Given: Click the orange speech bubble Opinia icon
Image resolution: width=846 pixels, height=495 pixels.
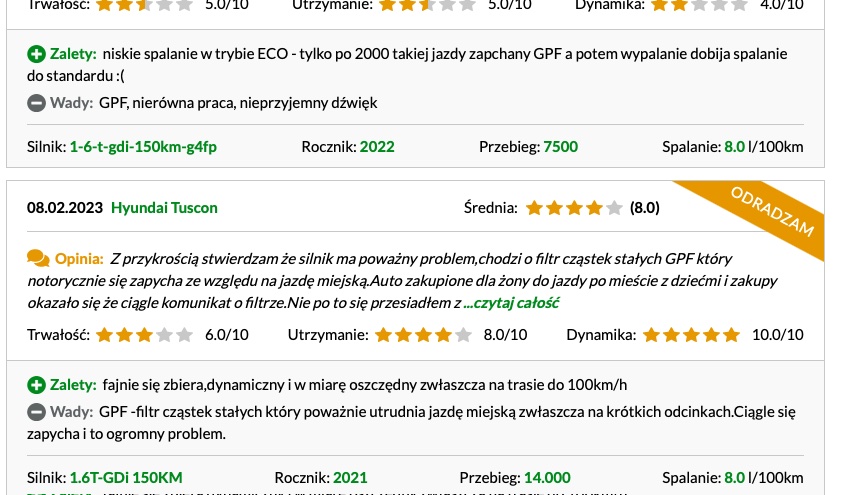Looking at the screenshot, I should [x=38, y=259].
